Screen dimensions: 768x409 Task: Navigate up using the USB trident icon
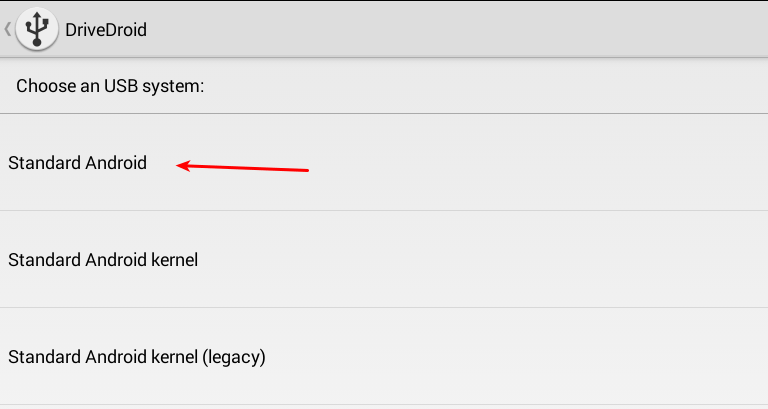(37, 29)
